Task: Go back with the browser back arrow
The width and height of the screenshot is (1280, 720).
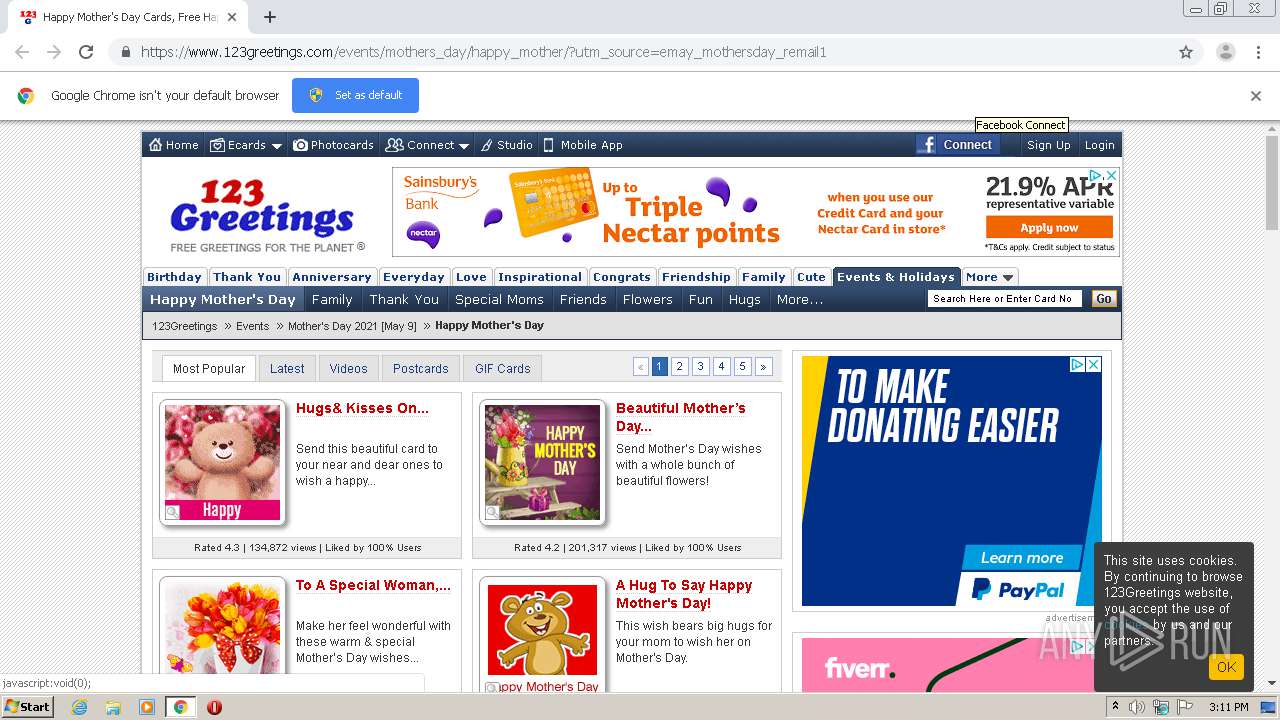Action: (22, 52)
